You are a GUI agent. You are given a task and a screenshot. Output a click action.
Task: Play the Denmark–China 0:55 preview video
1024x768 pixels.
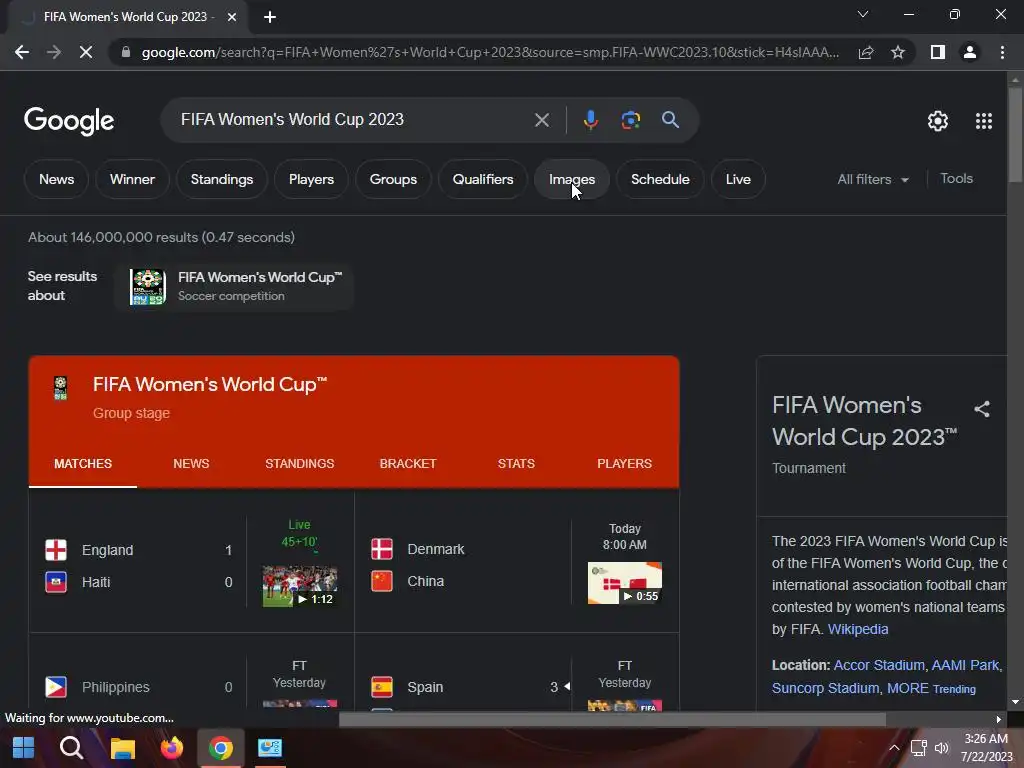coord(624,583)
